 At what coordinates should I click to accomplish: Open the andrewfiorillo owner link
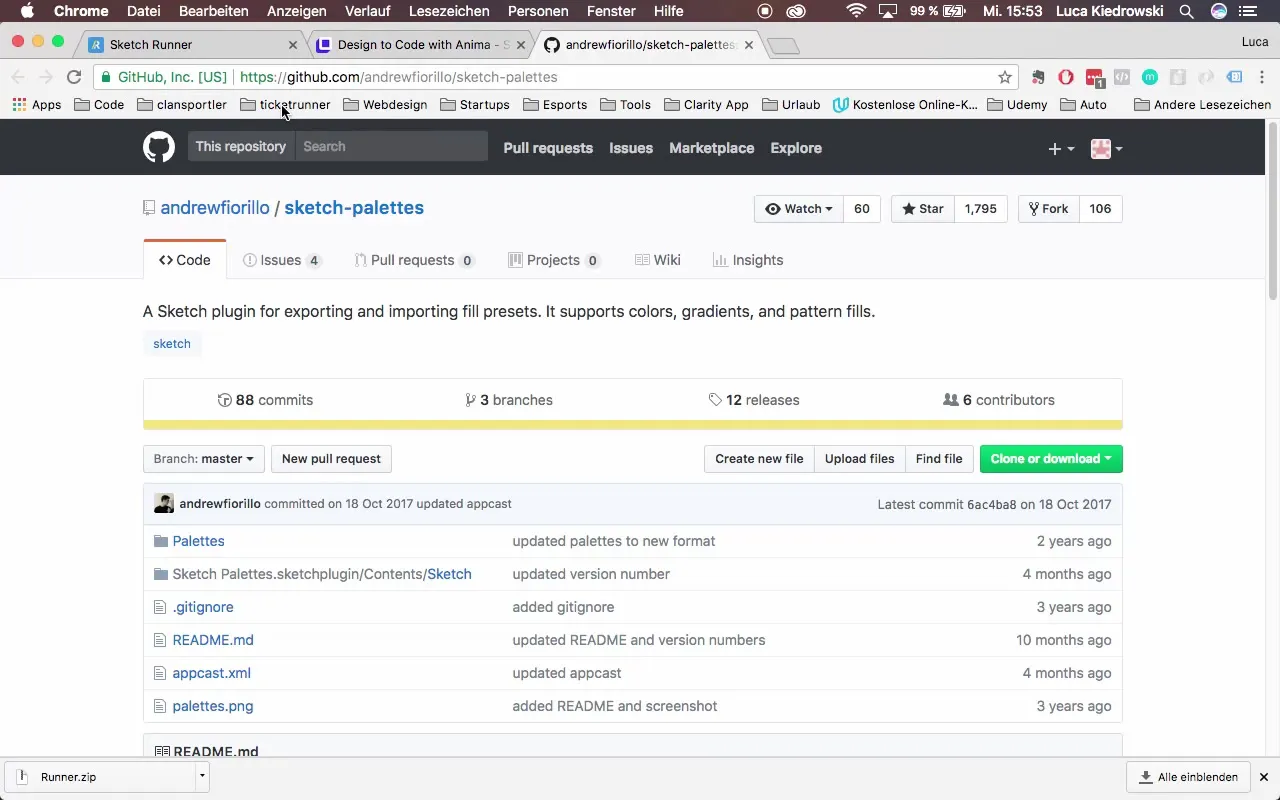point(215,208)
